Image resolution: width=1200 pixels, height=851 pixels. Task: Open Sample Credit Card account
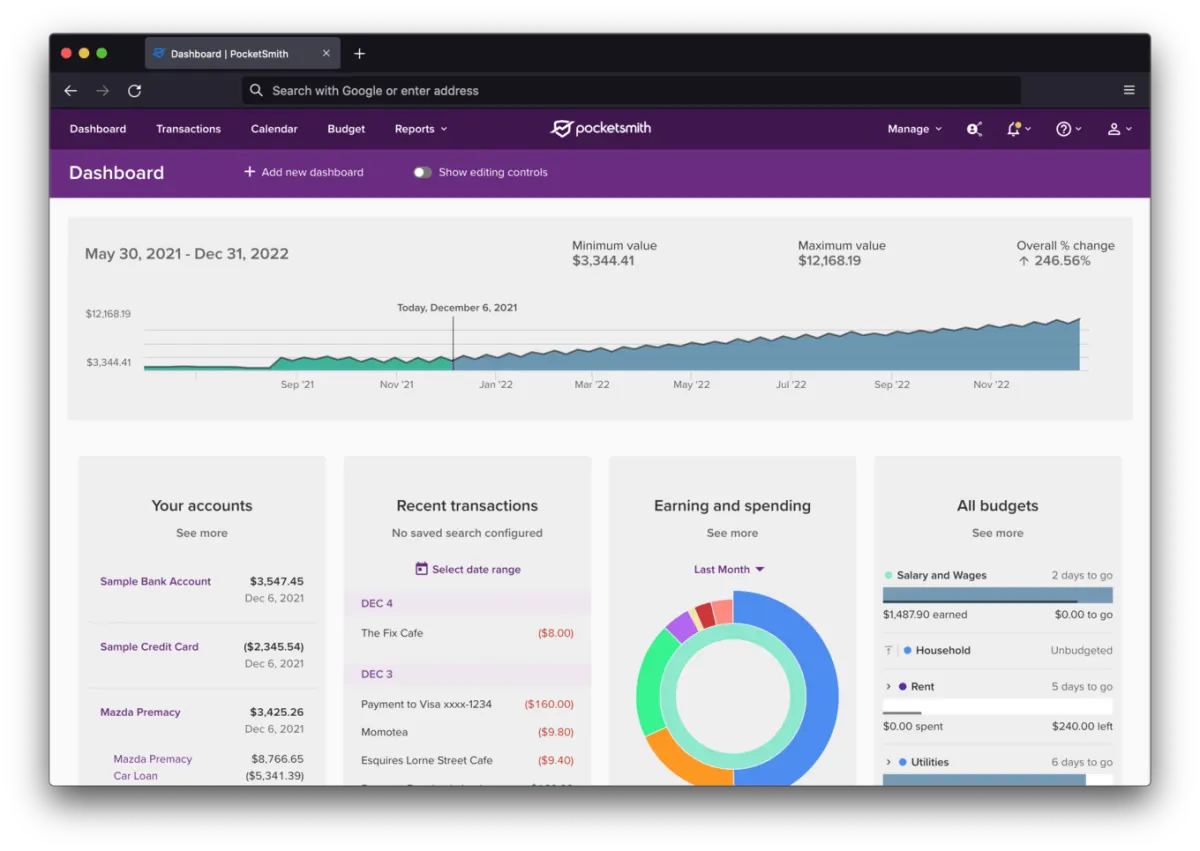[x=149, y=647]
